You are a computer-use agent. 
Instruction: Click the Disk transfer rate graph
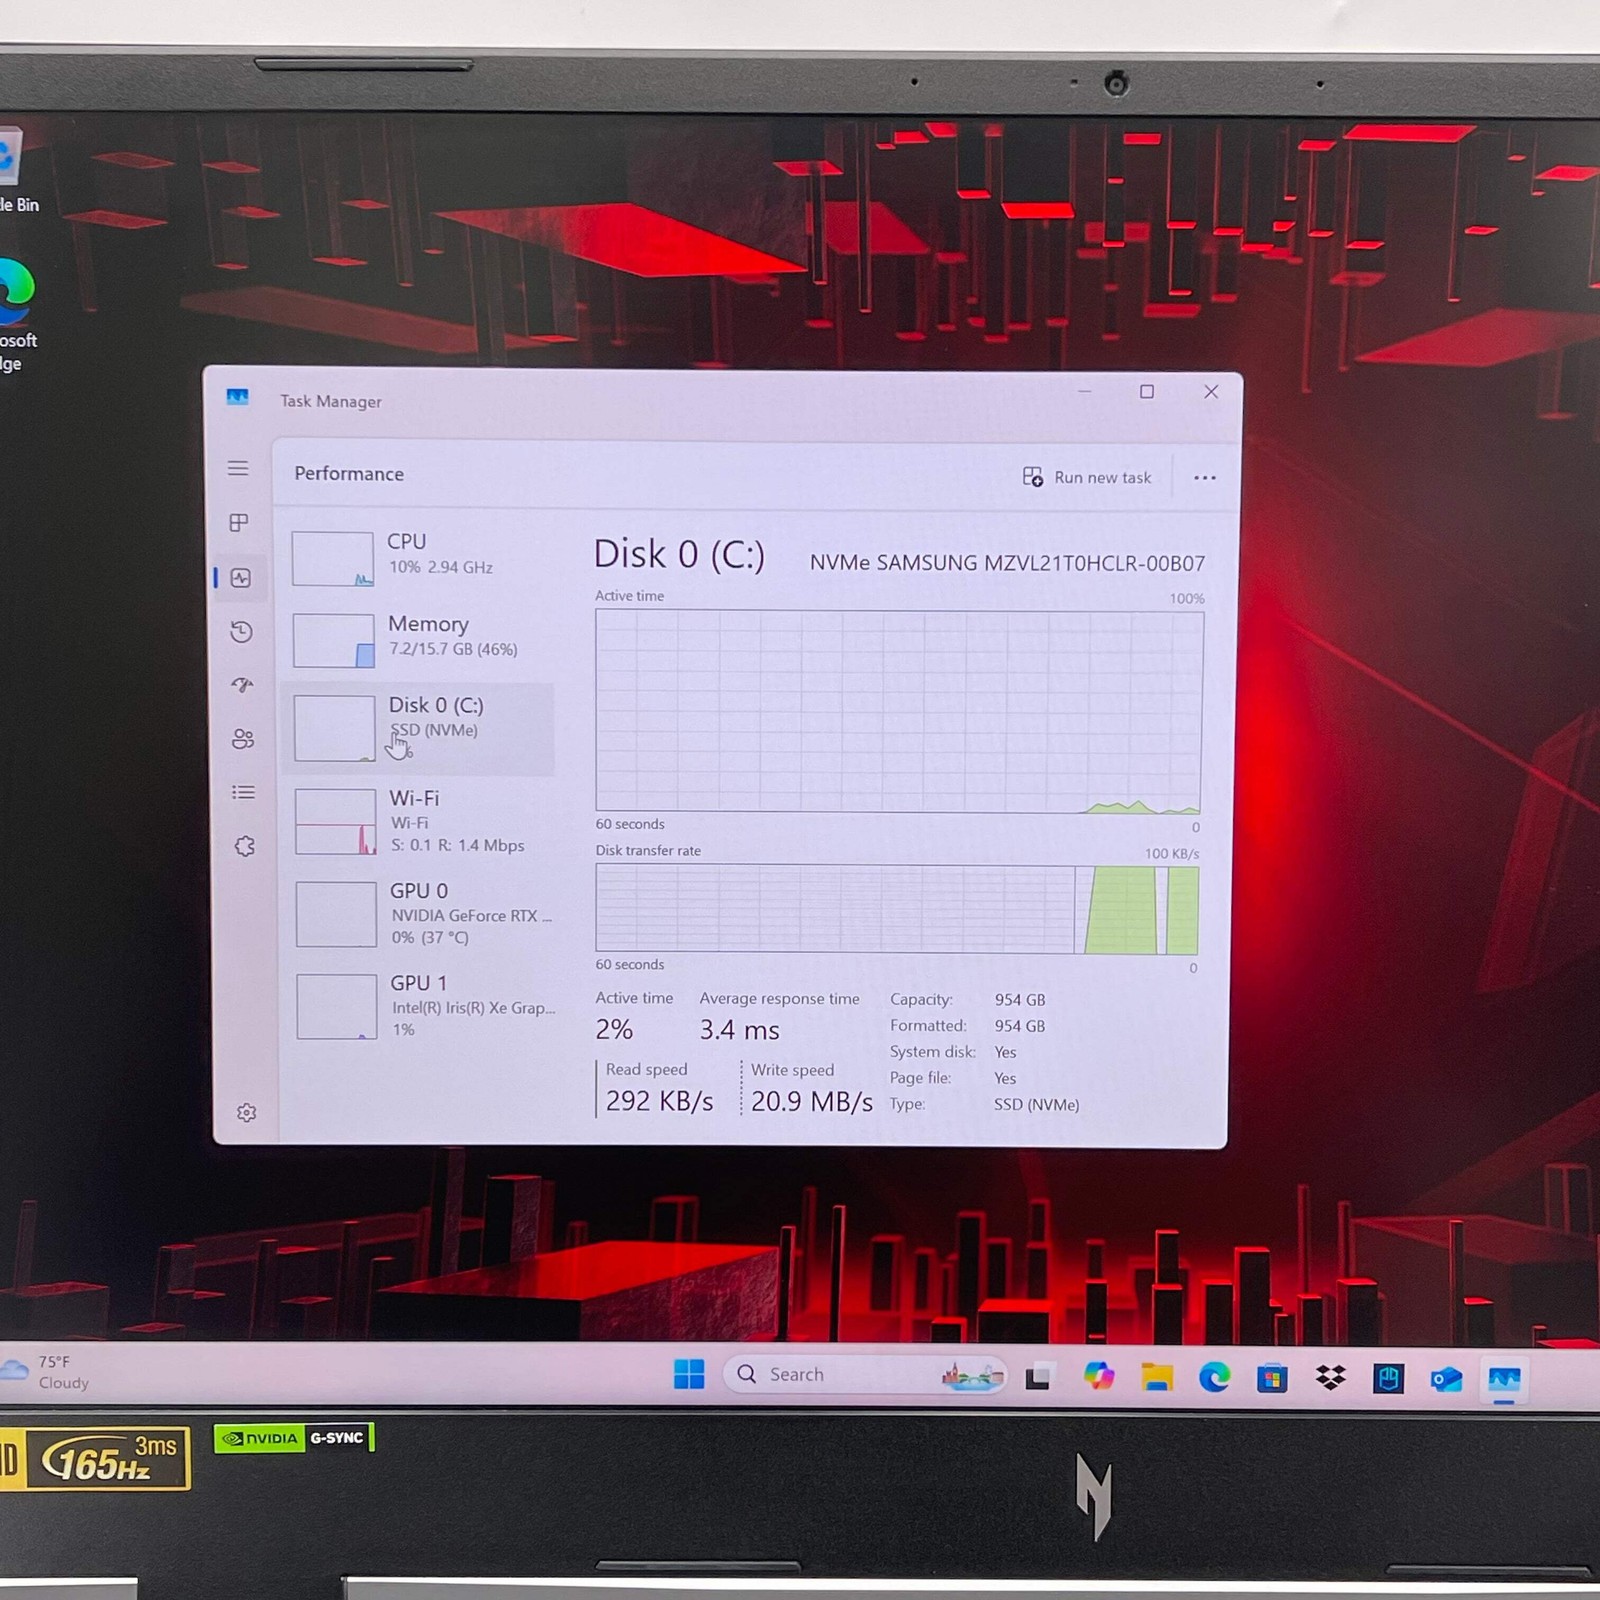click(x=897, y=909)
